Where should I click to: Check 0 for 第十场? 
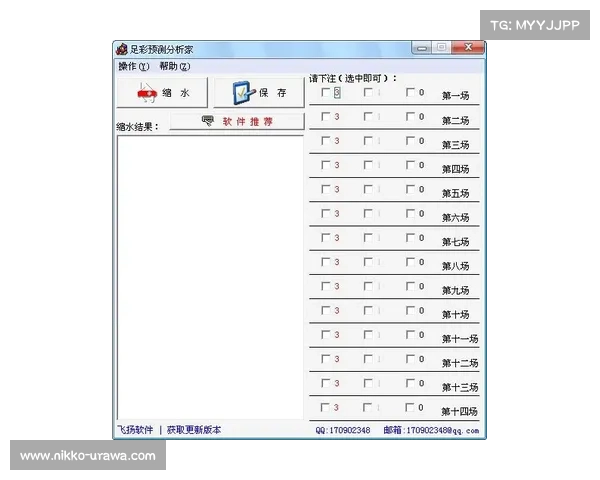(x=410, y=310)
